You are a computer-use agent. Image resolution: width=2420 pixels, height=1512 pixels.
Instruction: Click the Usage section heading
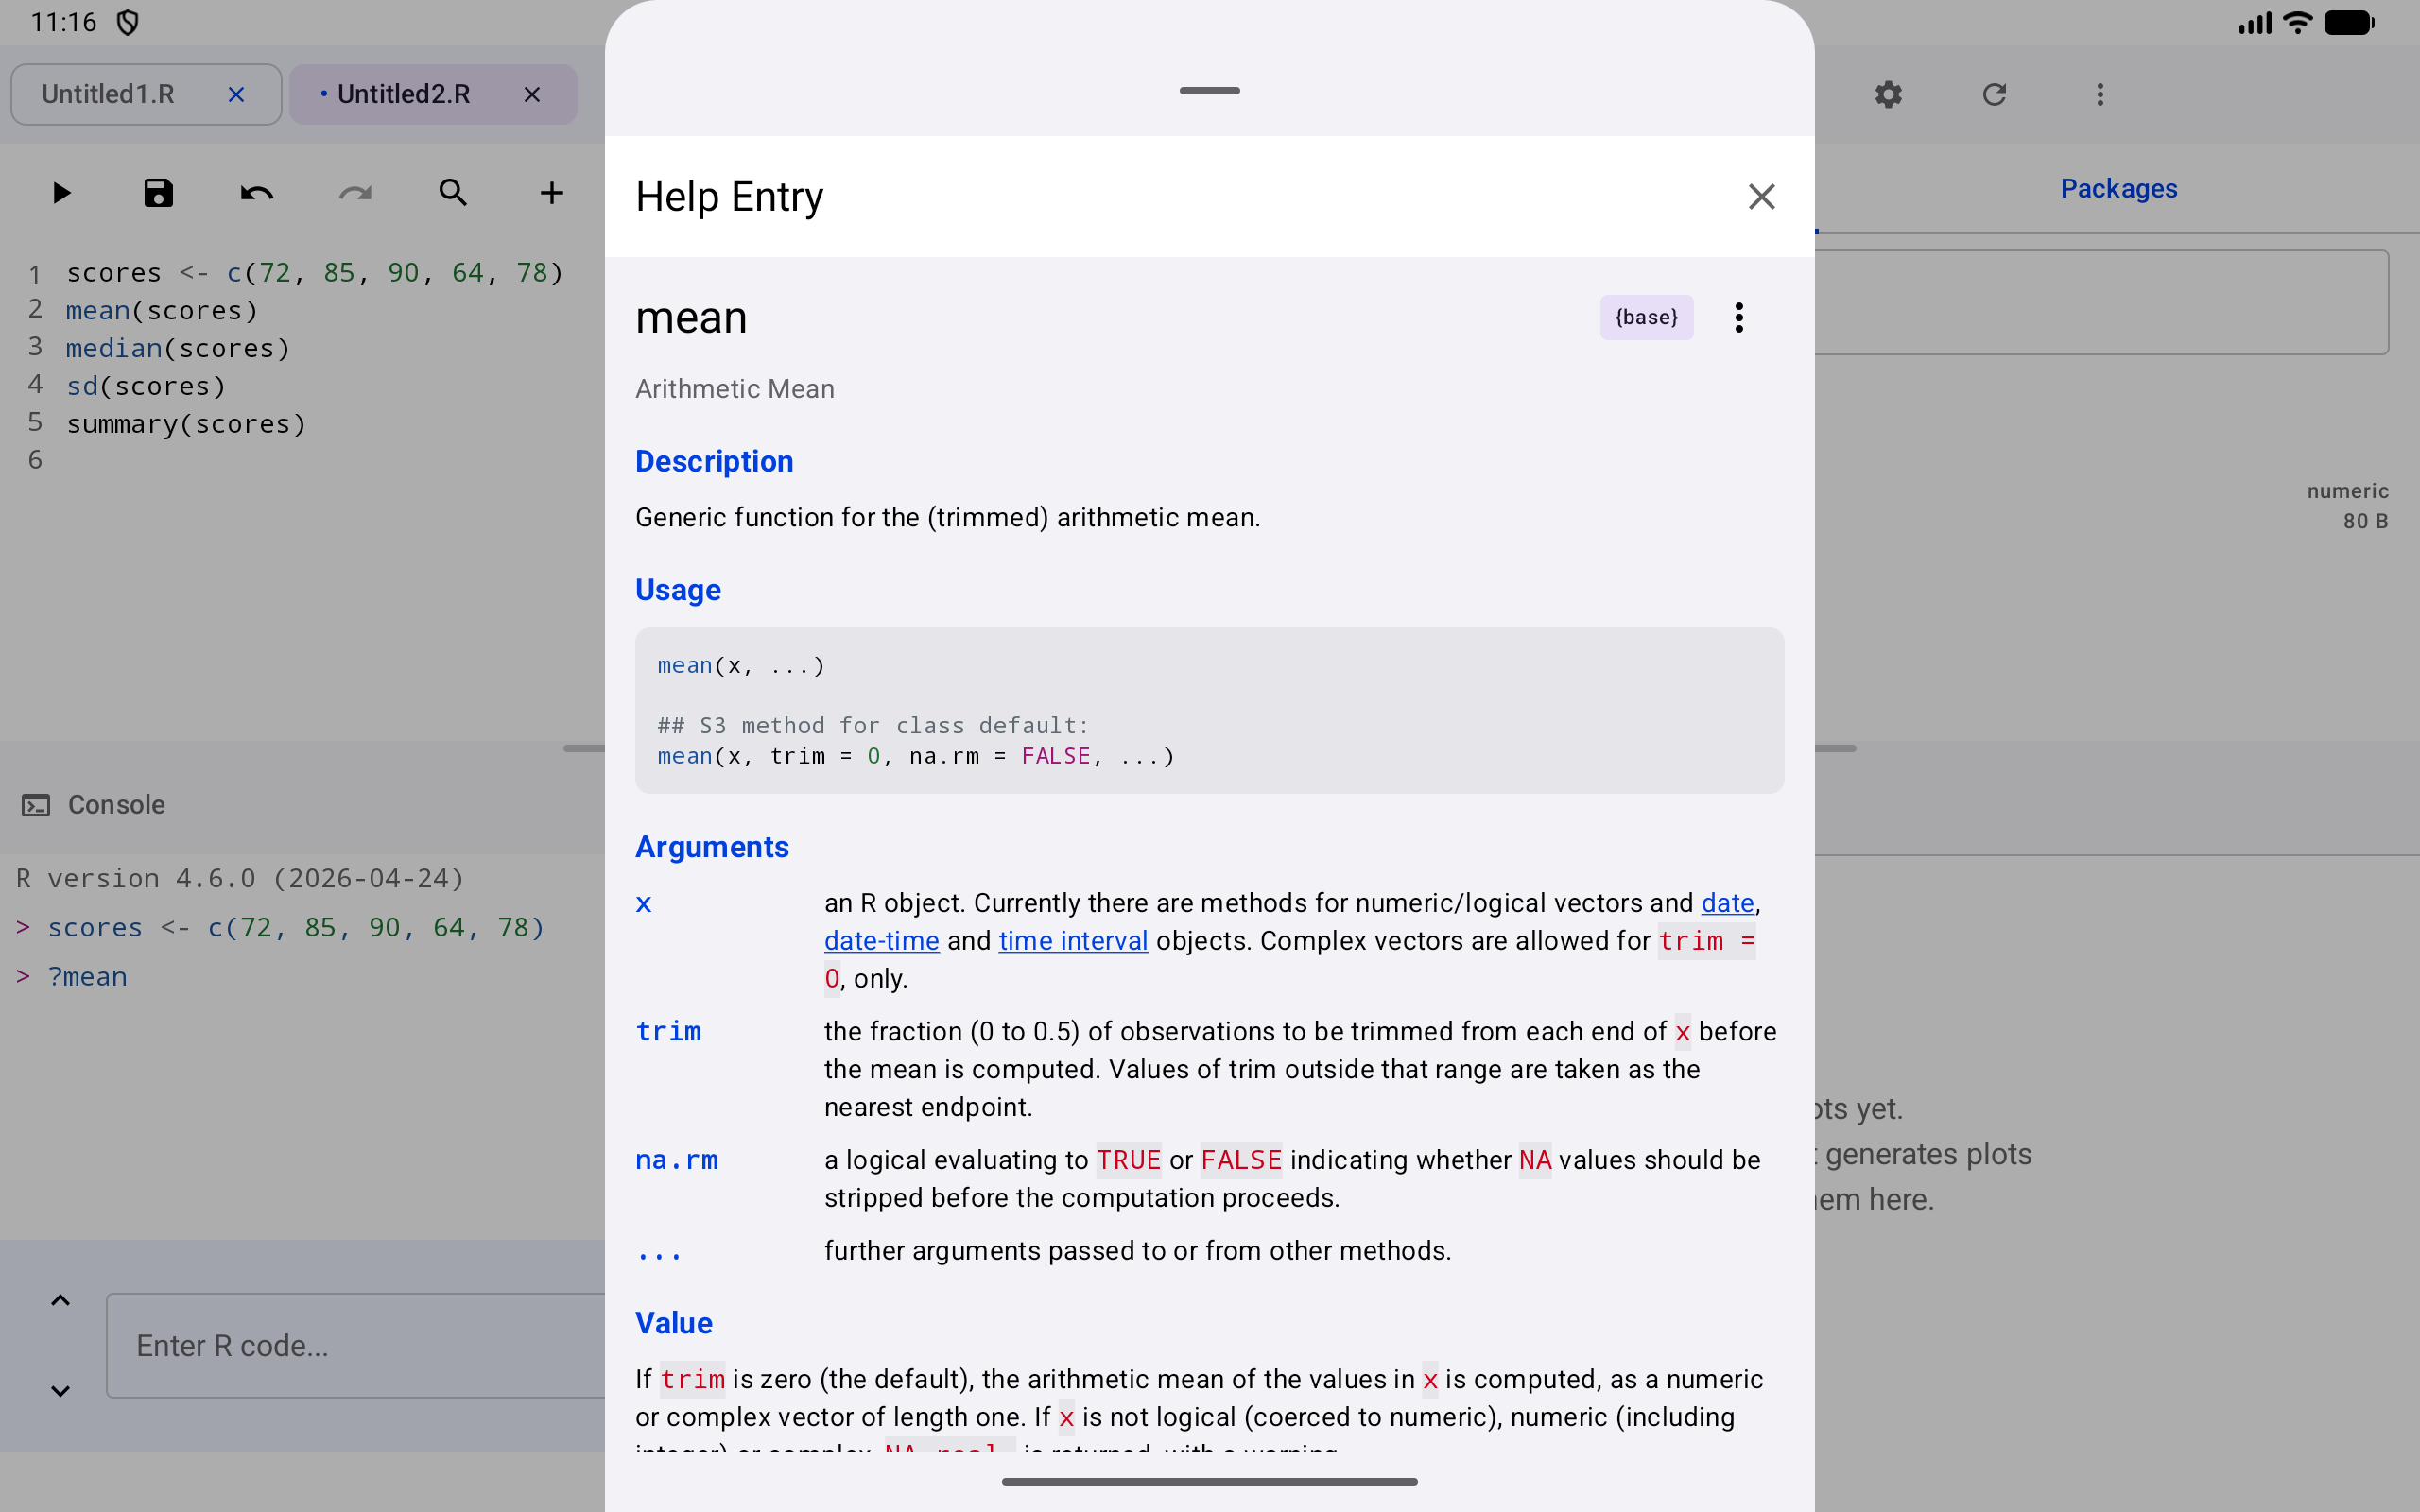[x=678, y=590]
